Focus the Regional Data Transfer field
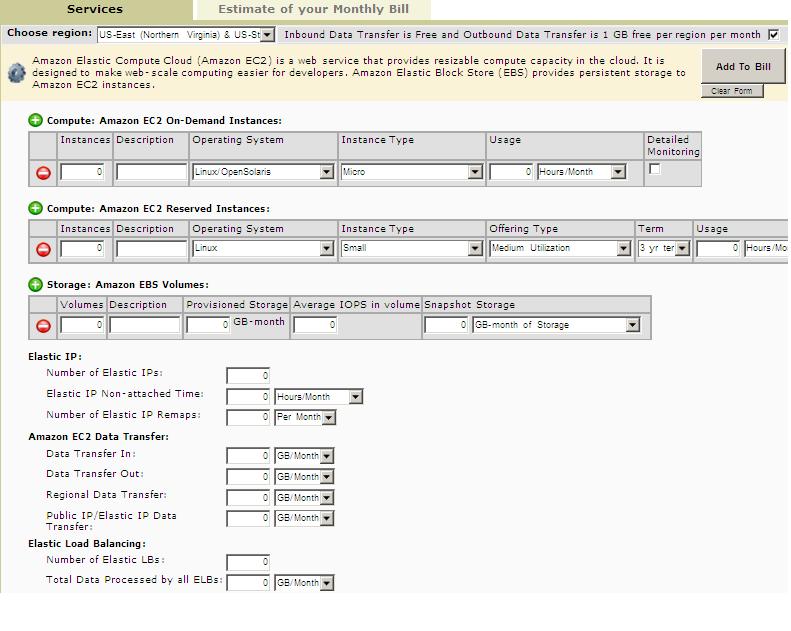Screen dimensions: 791x631 point(248,498)
